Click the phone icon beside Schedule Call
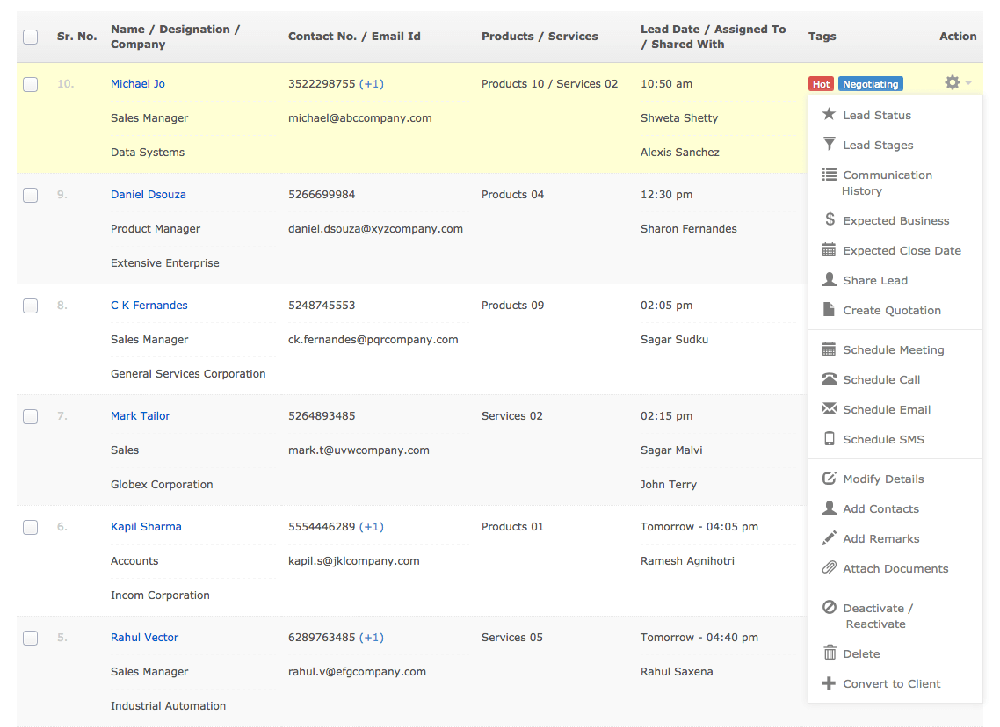 point(829,379)
